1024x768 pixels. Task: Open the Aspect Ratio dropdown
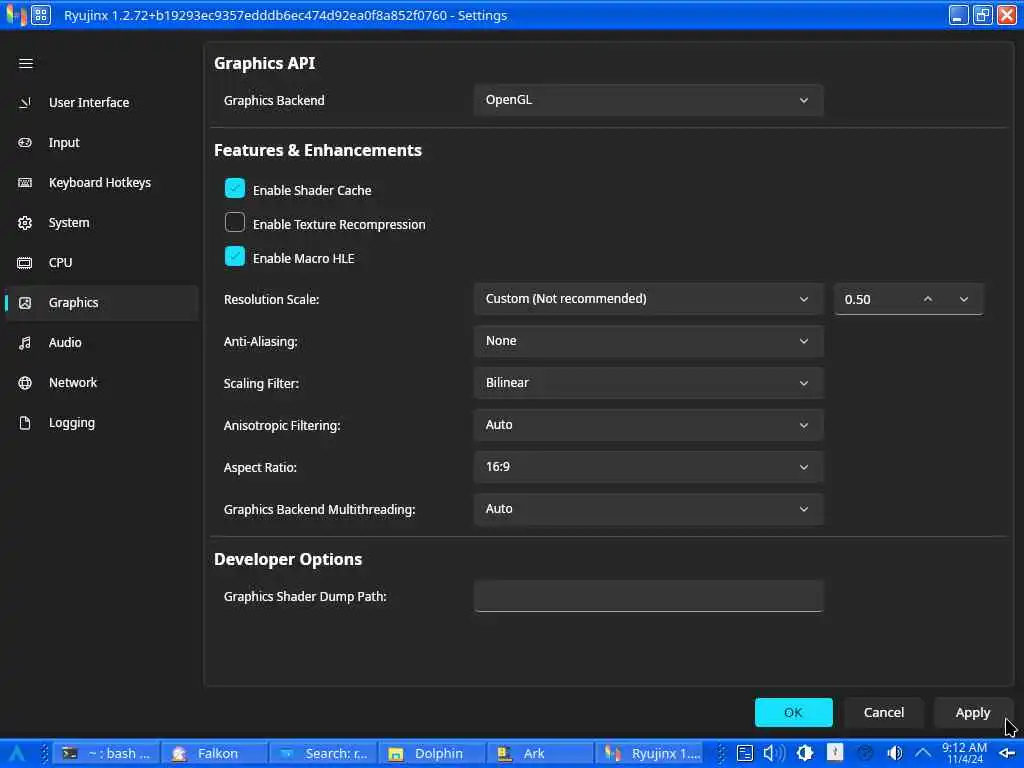648,467
